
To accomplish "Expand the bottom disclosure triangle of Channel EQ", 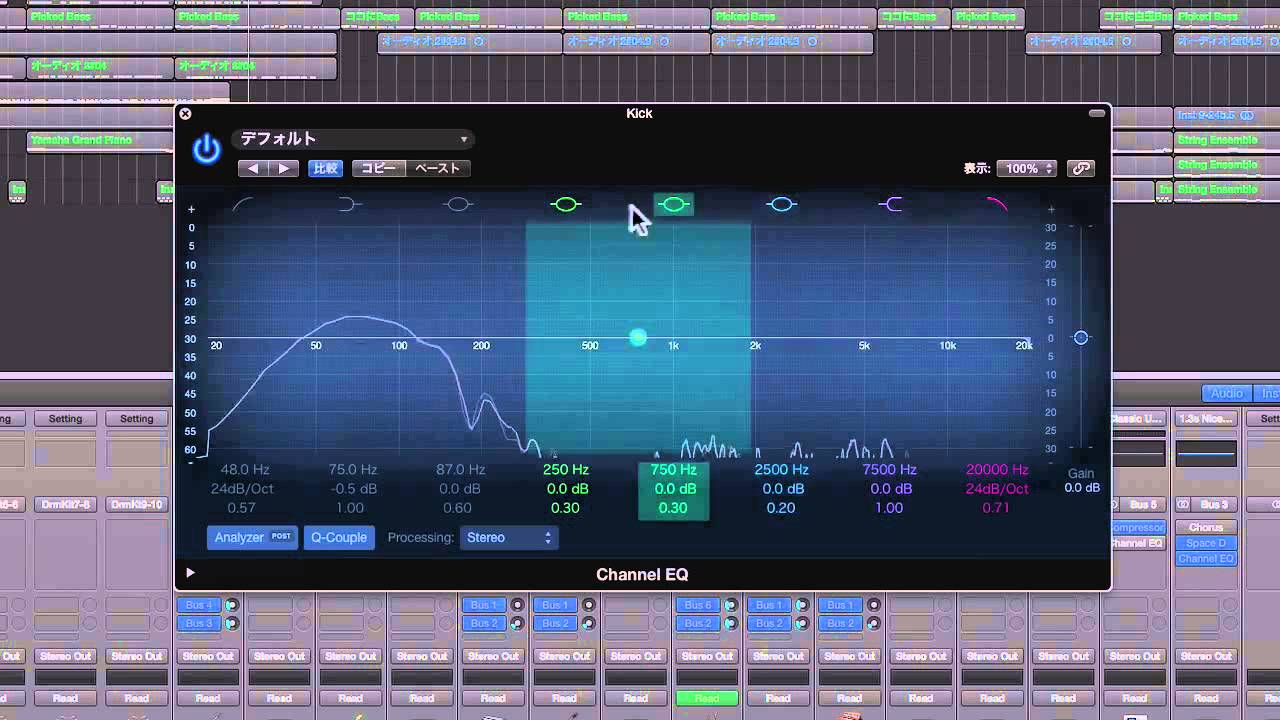I will [189, 573].
